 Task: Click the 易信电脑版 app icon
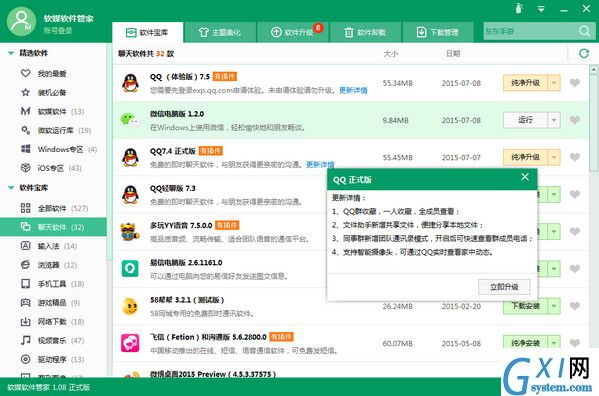tap(130, 268)
